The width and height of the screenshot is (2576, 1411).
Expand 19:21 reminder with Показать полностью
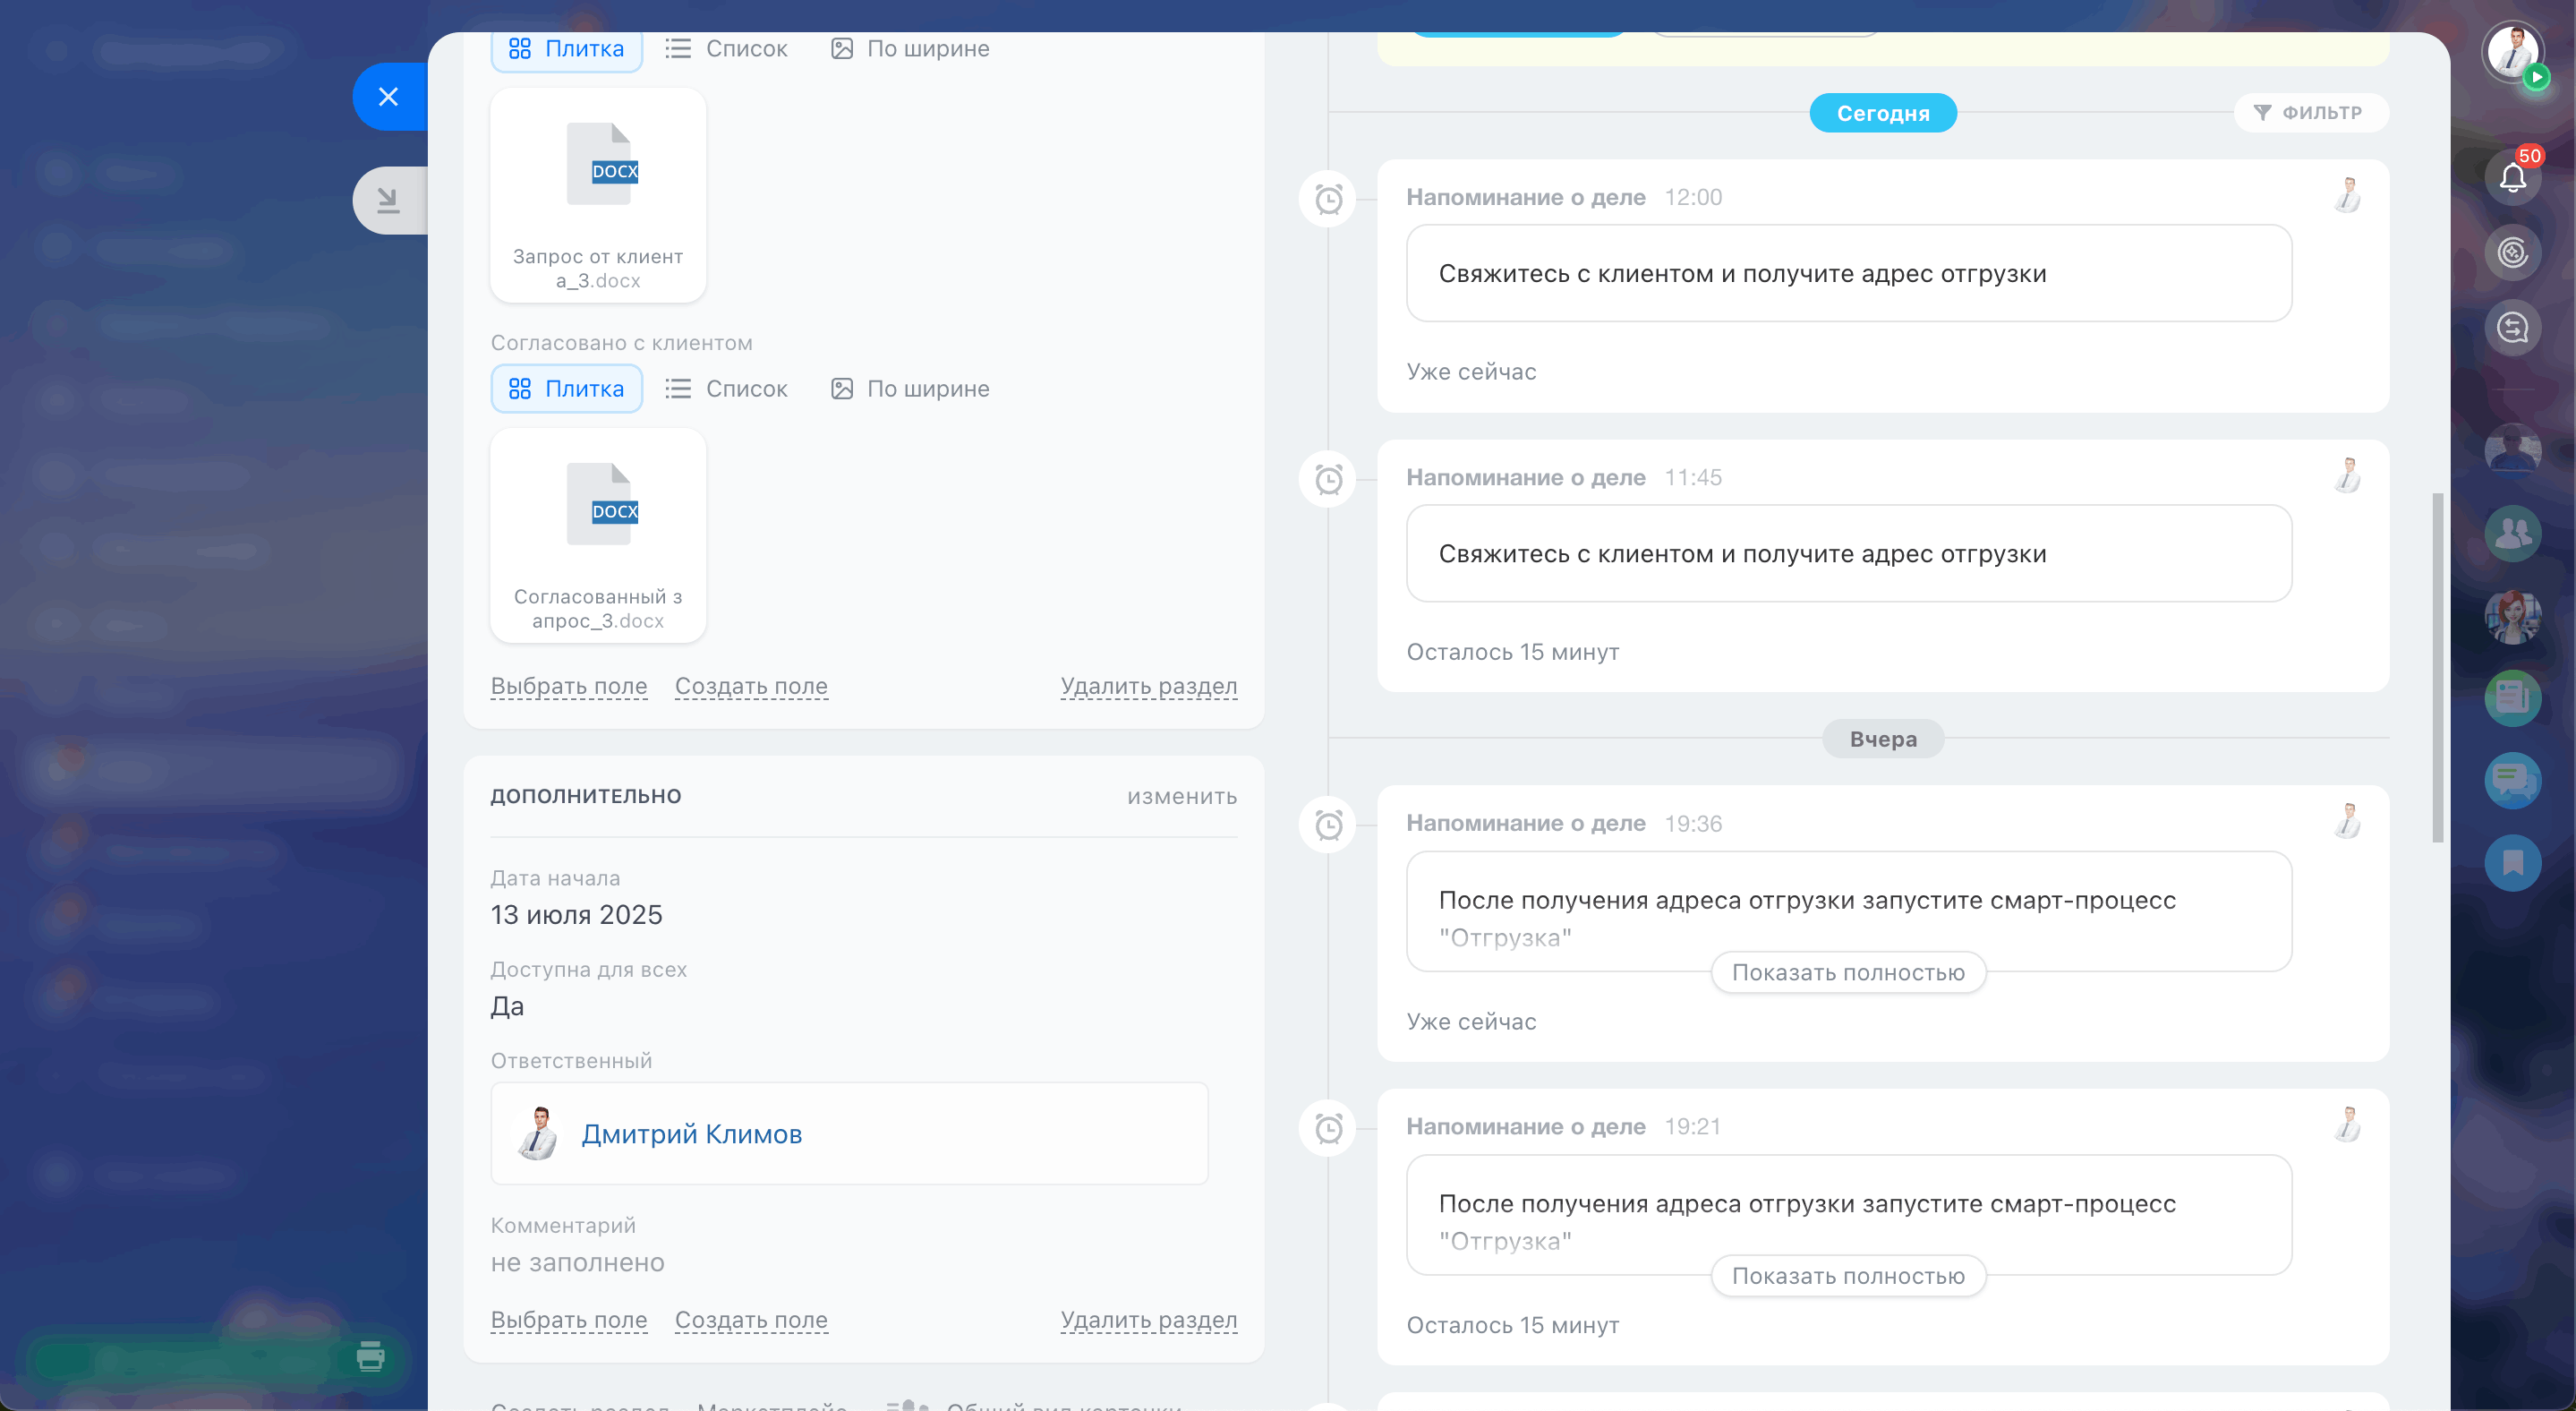click(1847, 1276)
